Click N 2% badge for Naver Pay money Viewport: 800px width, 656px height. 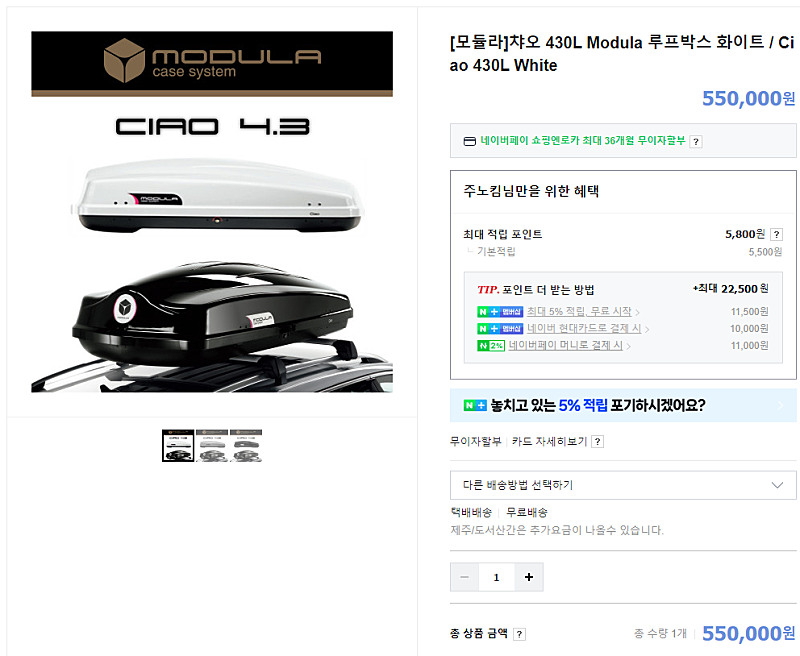491,346
